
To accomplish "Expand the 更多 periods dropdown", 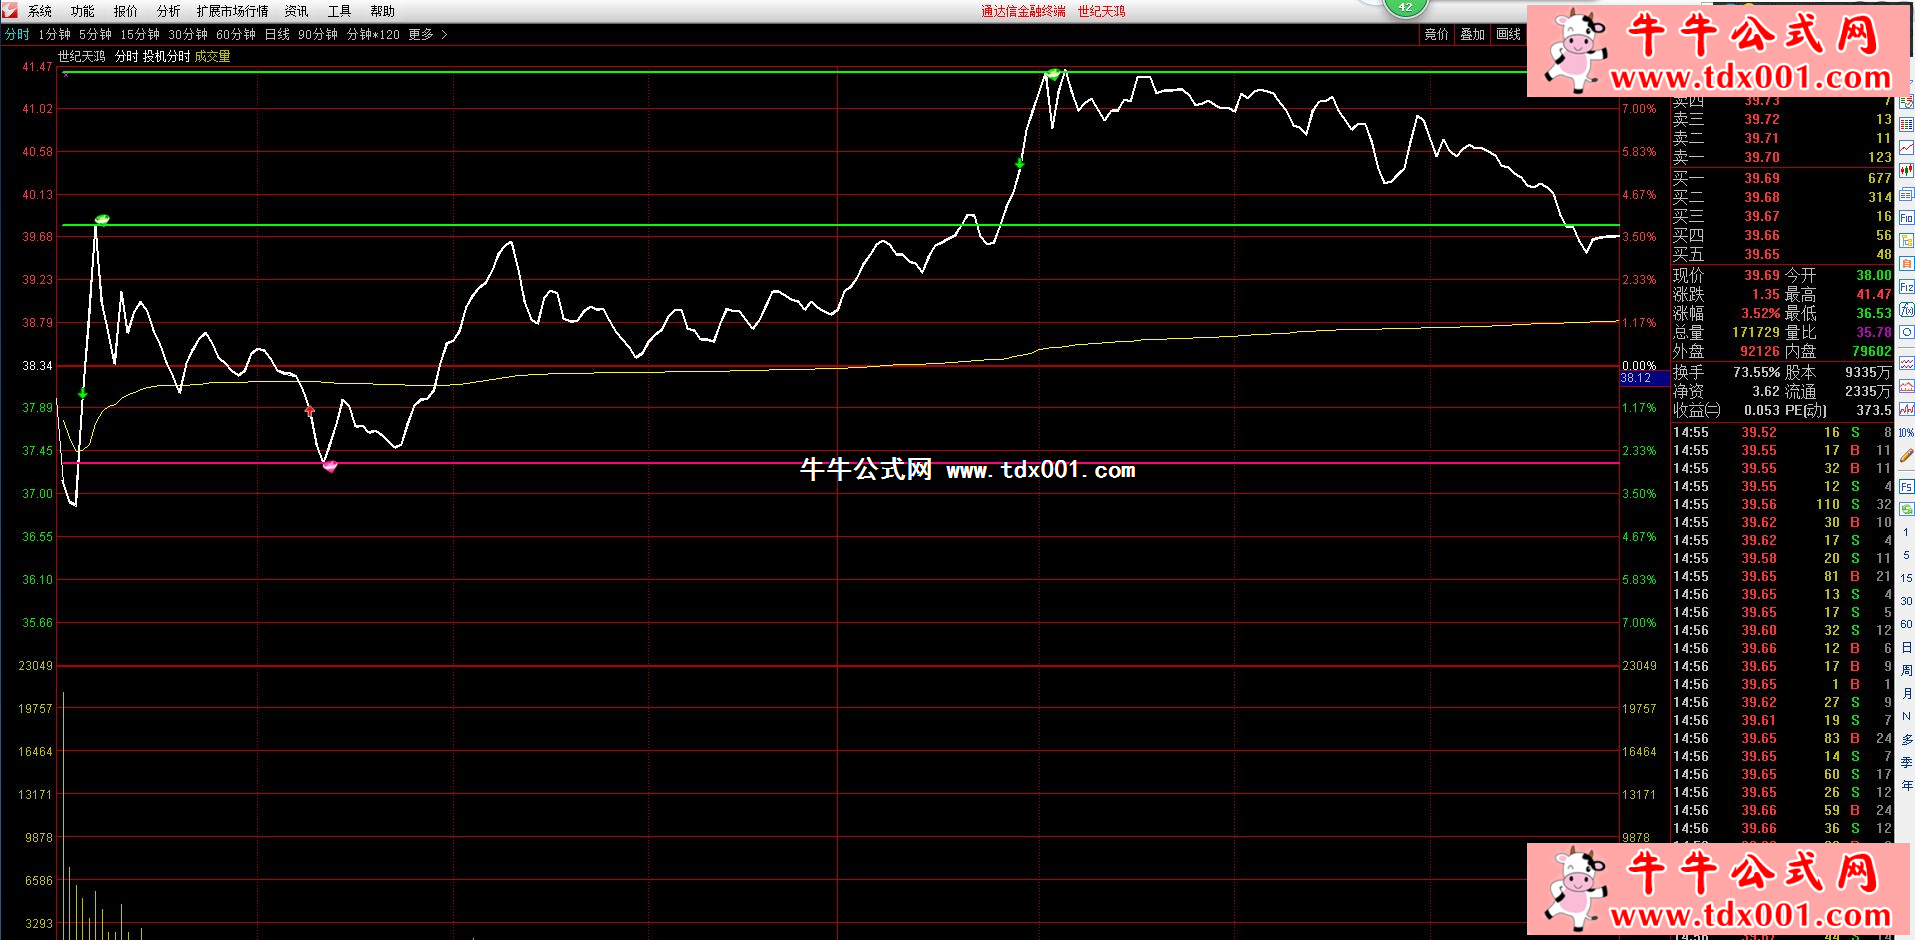I will (427, 34).
